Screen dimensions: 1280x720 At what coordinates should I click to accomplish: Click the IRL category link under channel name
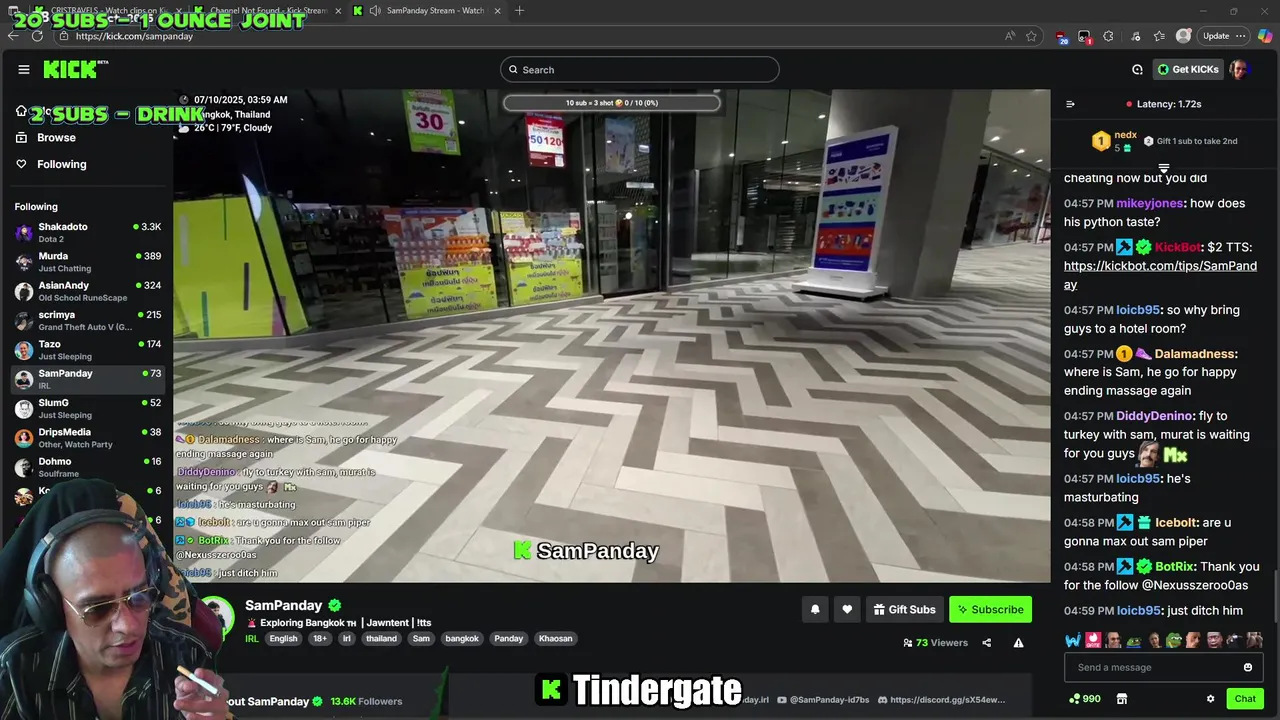coord(252,638)
